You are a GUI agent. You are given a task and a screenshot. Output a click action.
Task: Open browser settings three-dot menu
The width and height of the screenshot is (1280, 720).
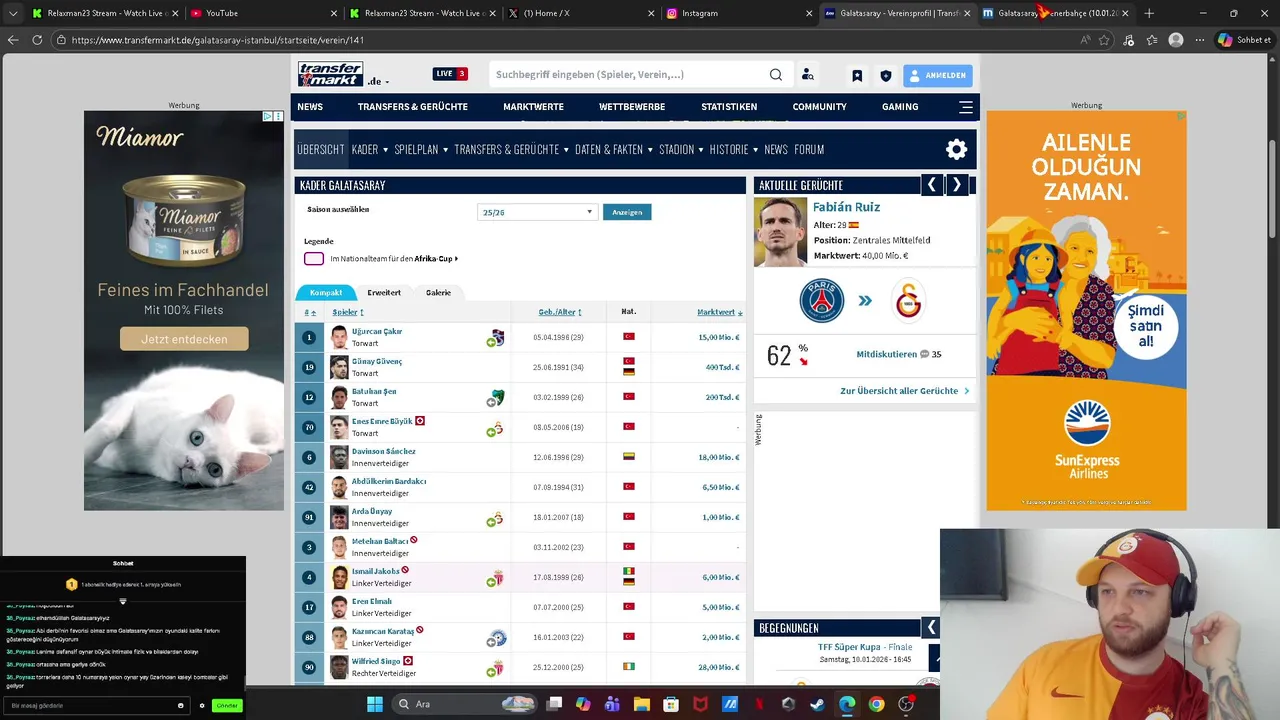click(x=1199, y=40)
